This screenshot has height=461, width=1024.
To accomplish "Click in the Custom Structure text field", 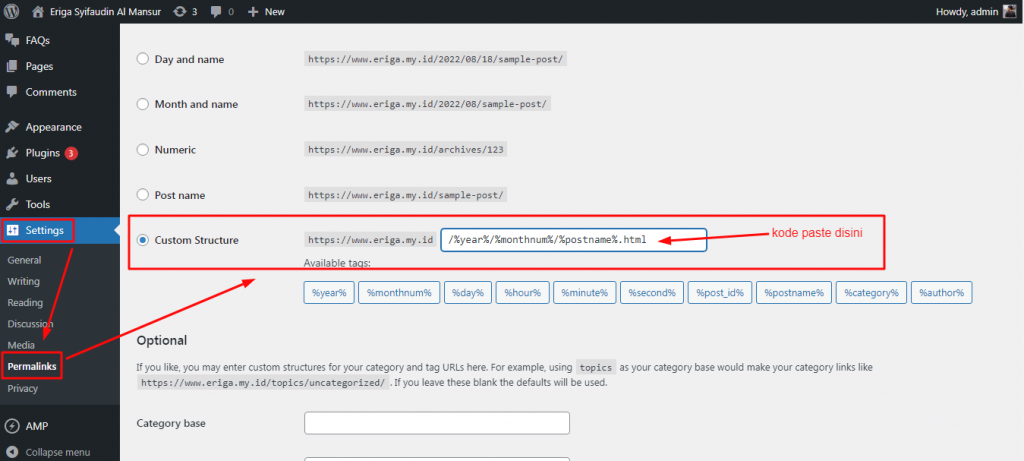I will pos(573,240).
